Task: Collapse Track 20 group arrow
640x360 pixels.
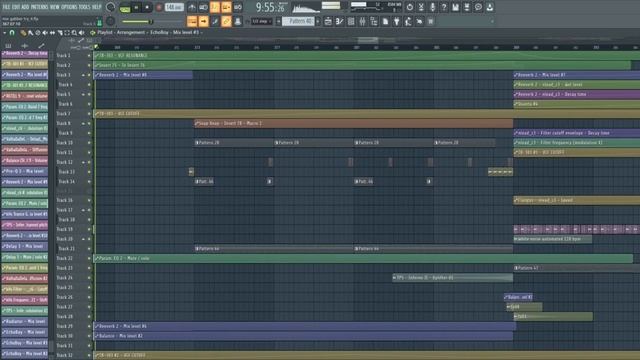Action: 83,239
